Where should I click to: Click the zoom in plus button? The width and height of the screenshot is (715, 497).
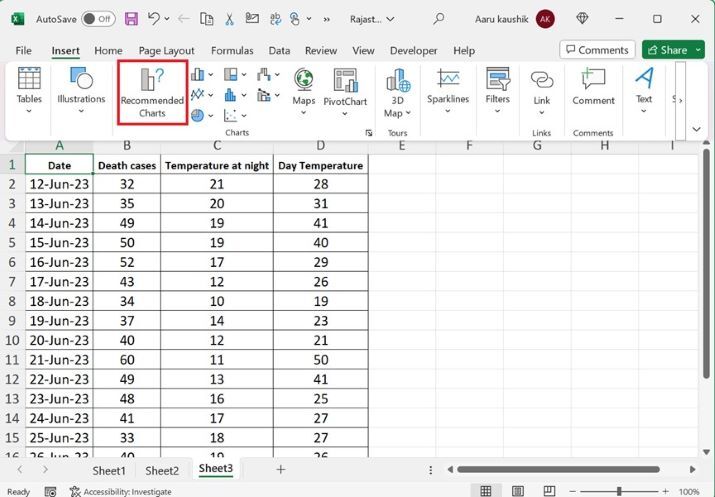coord(665,492)
